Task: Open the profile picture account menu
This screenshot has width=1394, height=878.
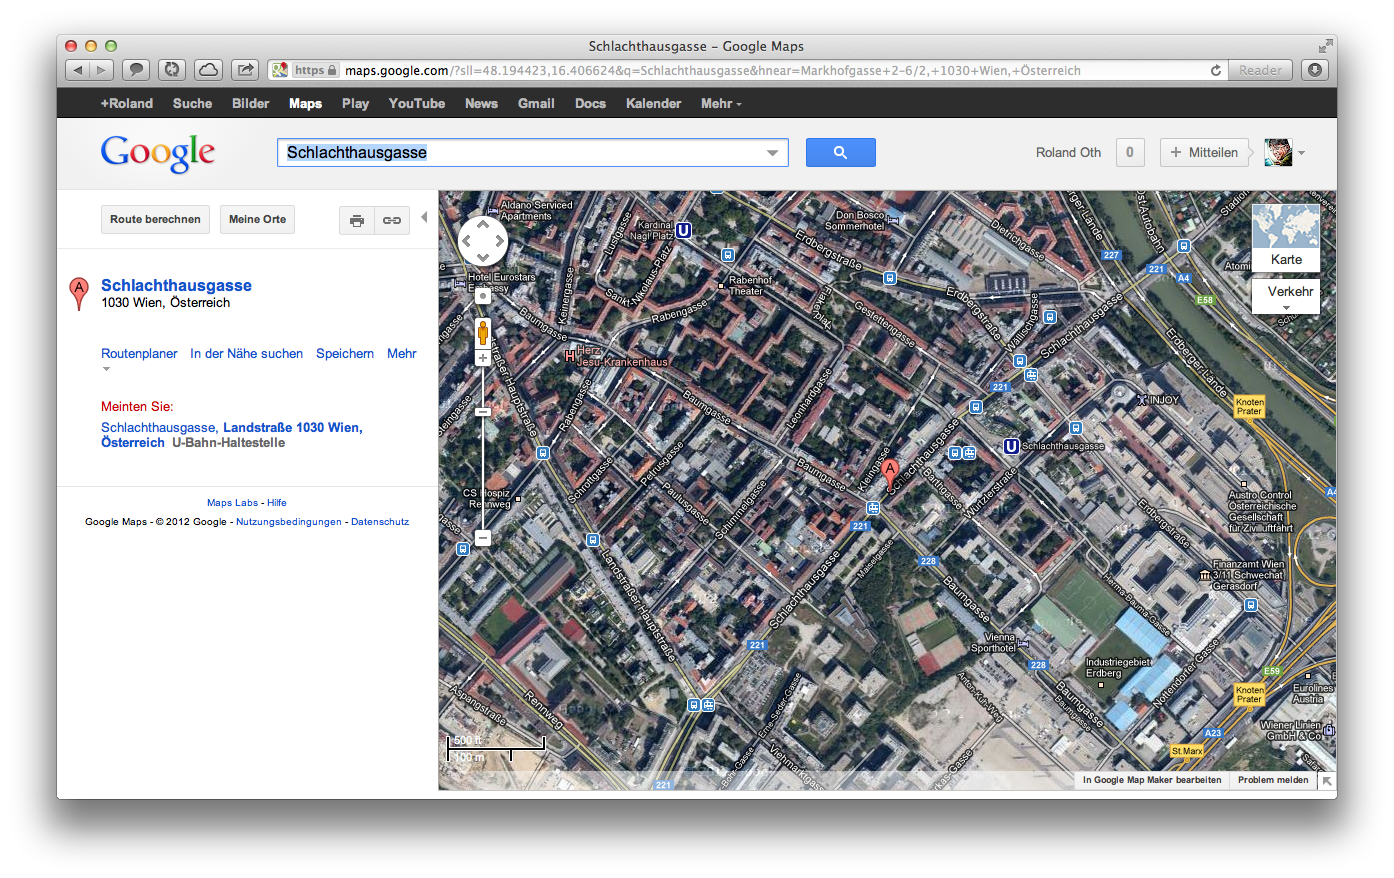Action: [x=1284, y=152]
